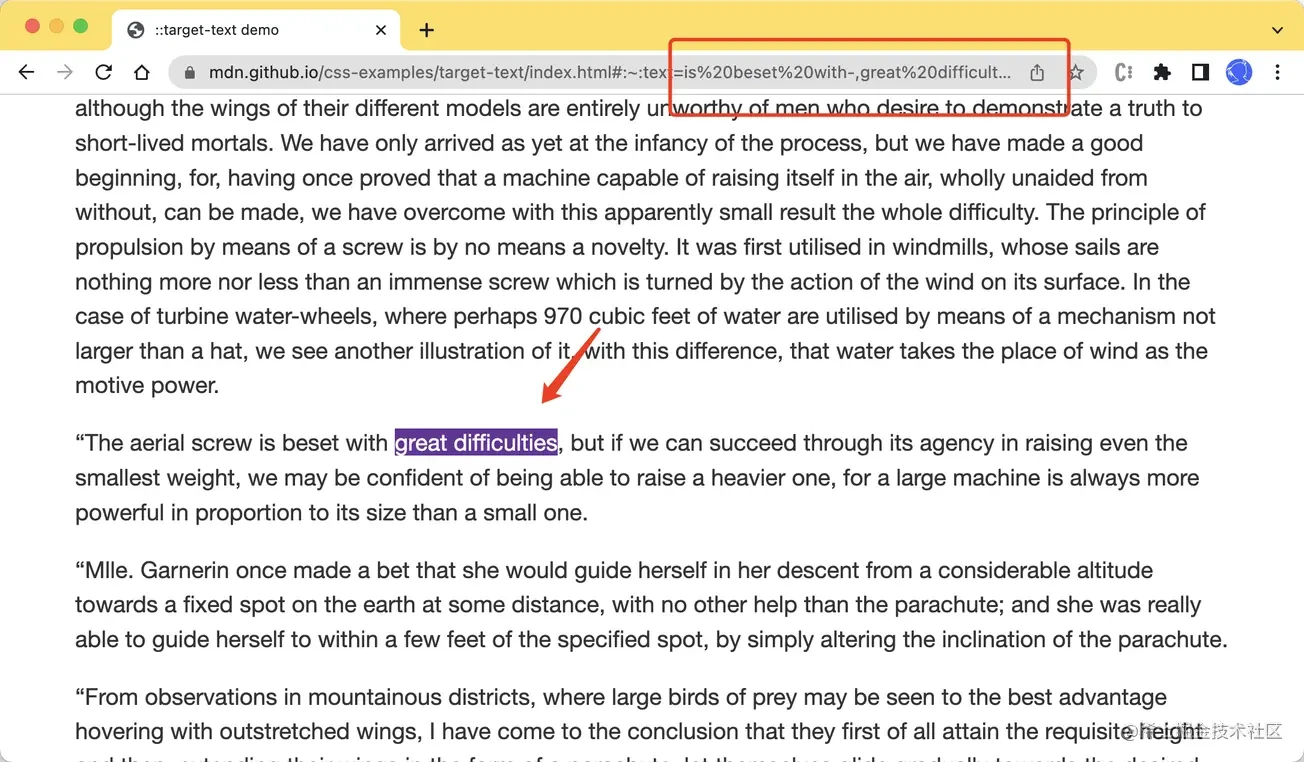View site information via lock icon
The width and height of the screenshot is (1304, 762).
[x=188, y=72]
